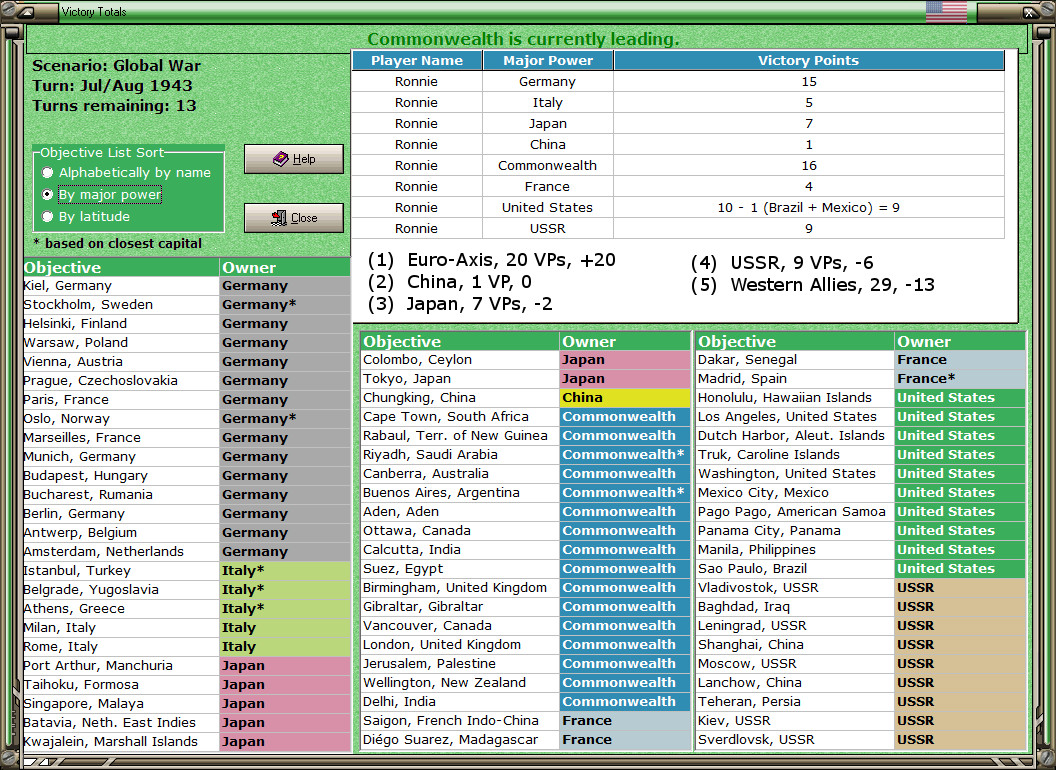
Task: Click the pink Japan owner cell for Singapore
Action: point(284,704)
